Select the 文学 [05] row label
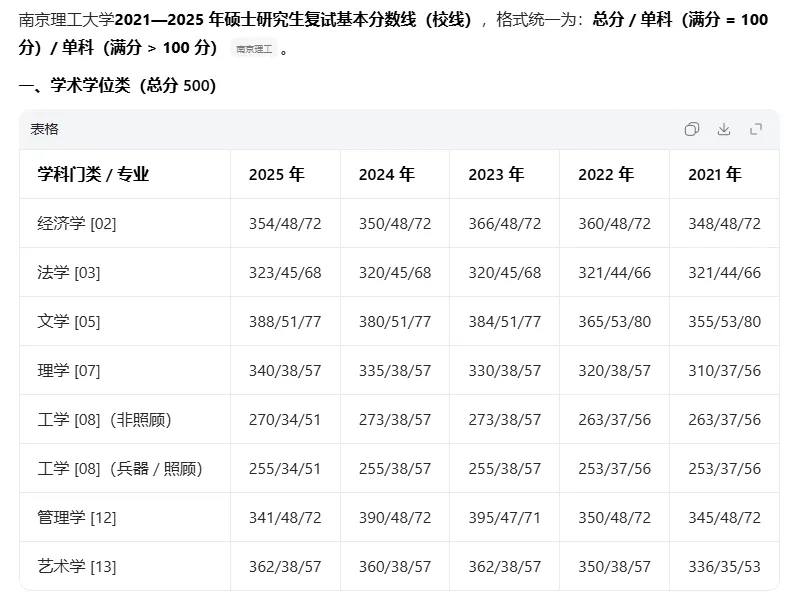 pyautogui.click(x=69, y=321)
